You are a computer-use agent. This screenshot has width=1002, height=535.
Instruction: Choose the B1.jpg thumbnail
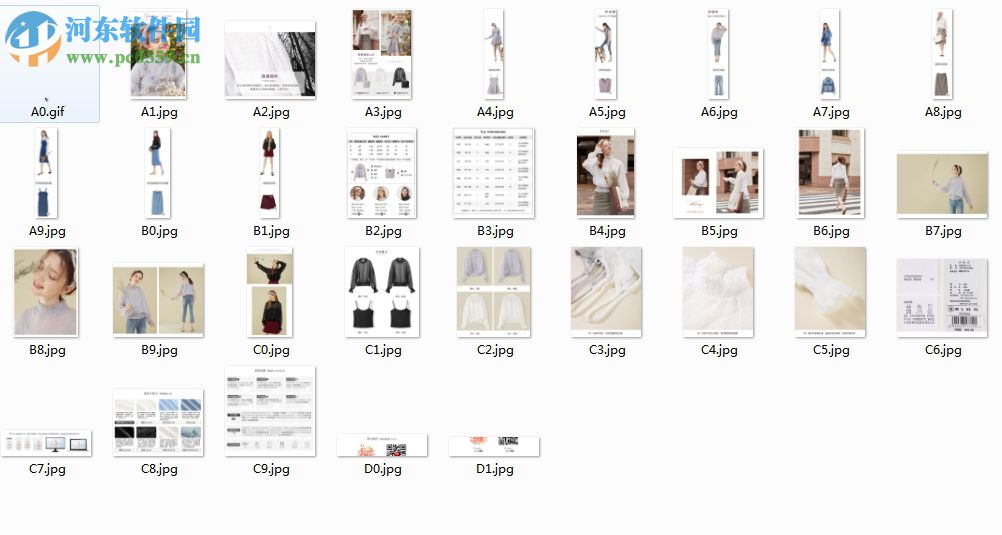coord(270,173)
